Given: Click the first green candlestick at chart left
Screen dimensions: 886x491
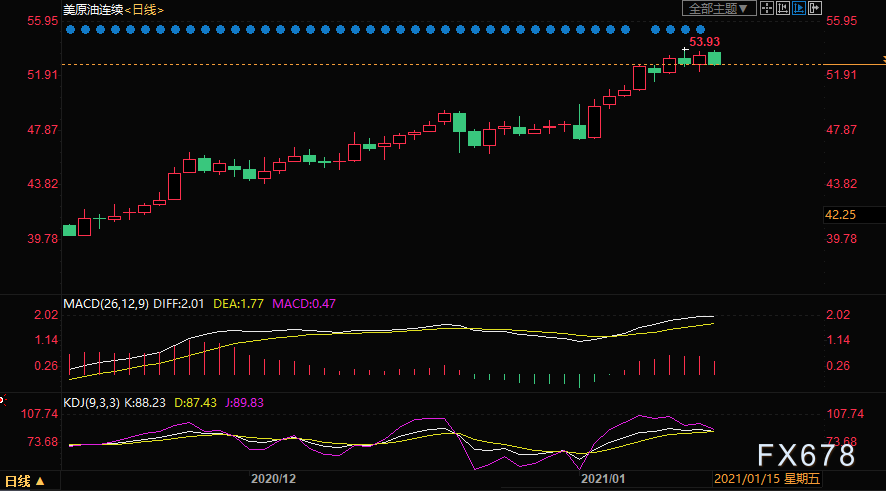Looking at the screenshot, I should click(70, 230).
